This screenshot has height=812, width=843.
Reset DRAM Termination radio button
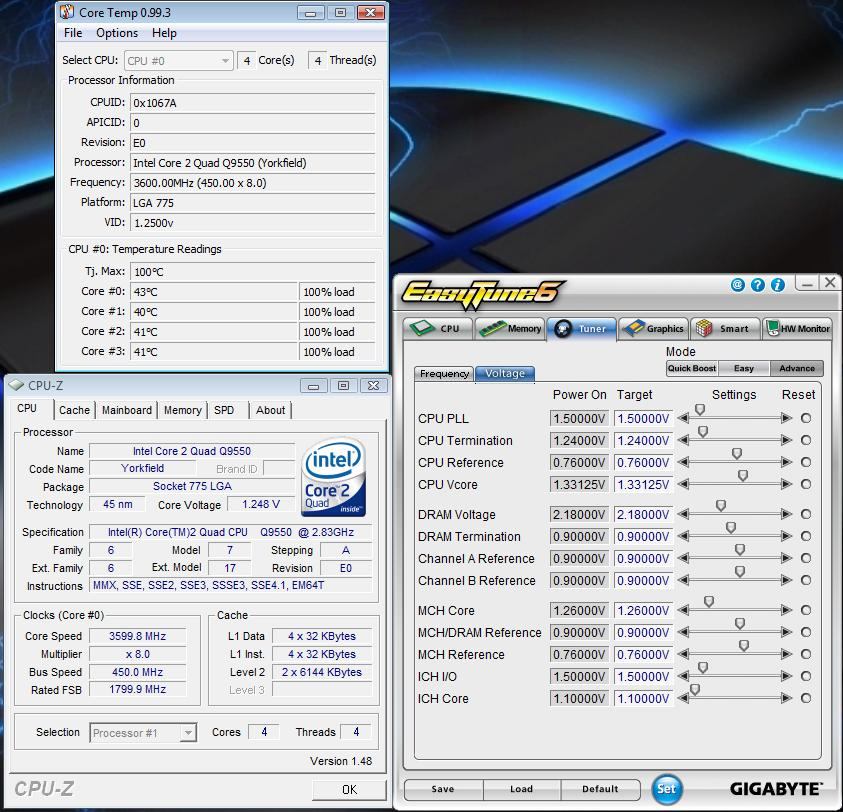806,537
